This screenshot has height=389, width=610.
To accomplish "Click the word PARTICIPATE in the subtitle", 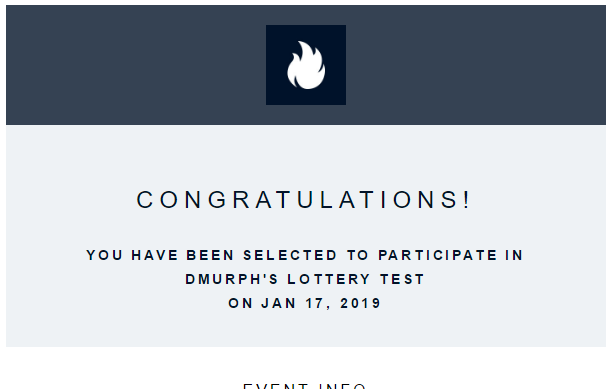I will pyautogui.click(x=438, y=255).
